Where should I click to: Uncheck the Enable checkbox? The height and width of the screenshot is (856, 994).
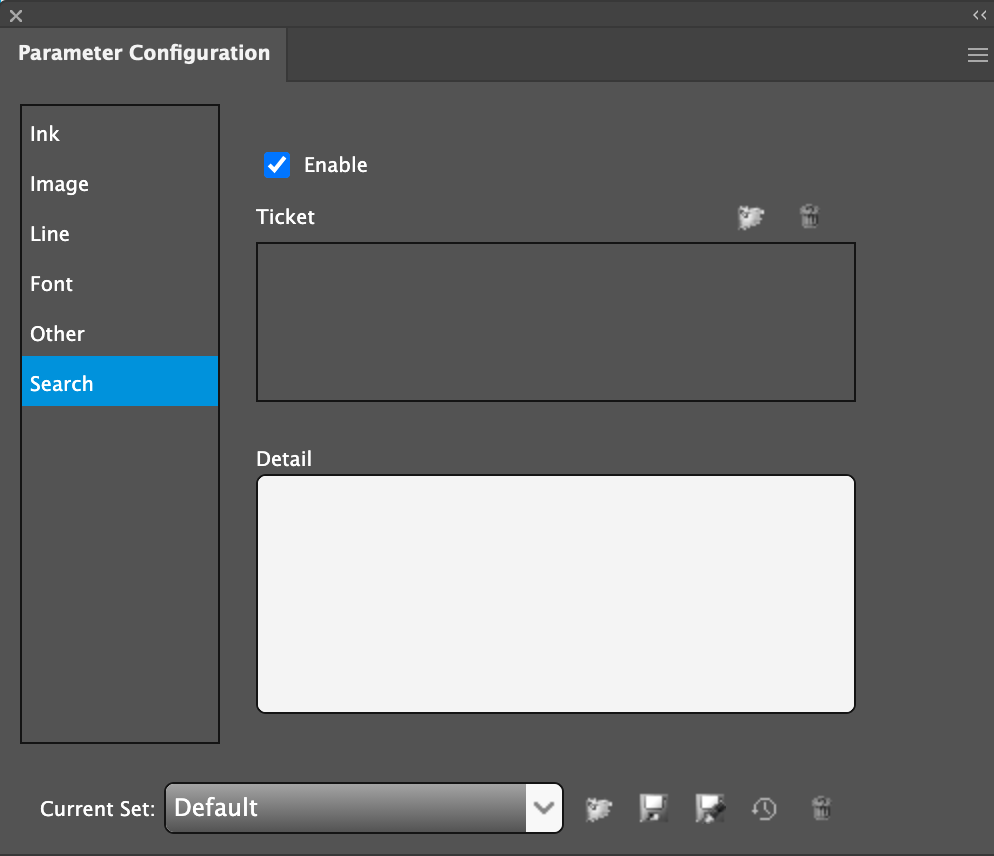(277, 165)
